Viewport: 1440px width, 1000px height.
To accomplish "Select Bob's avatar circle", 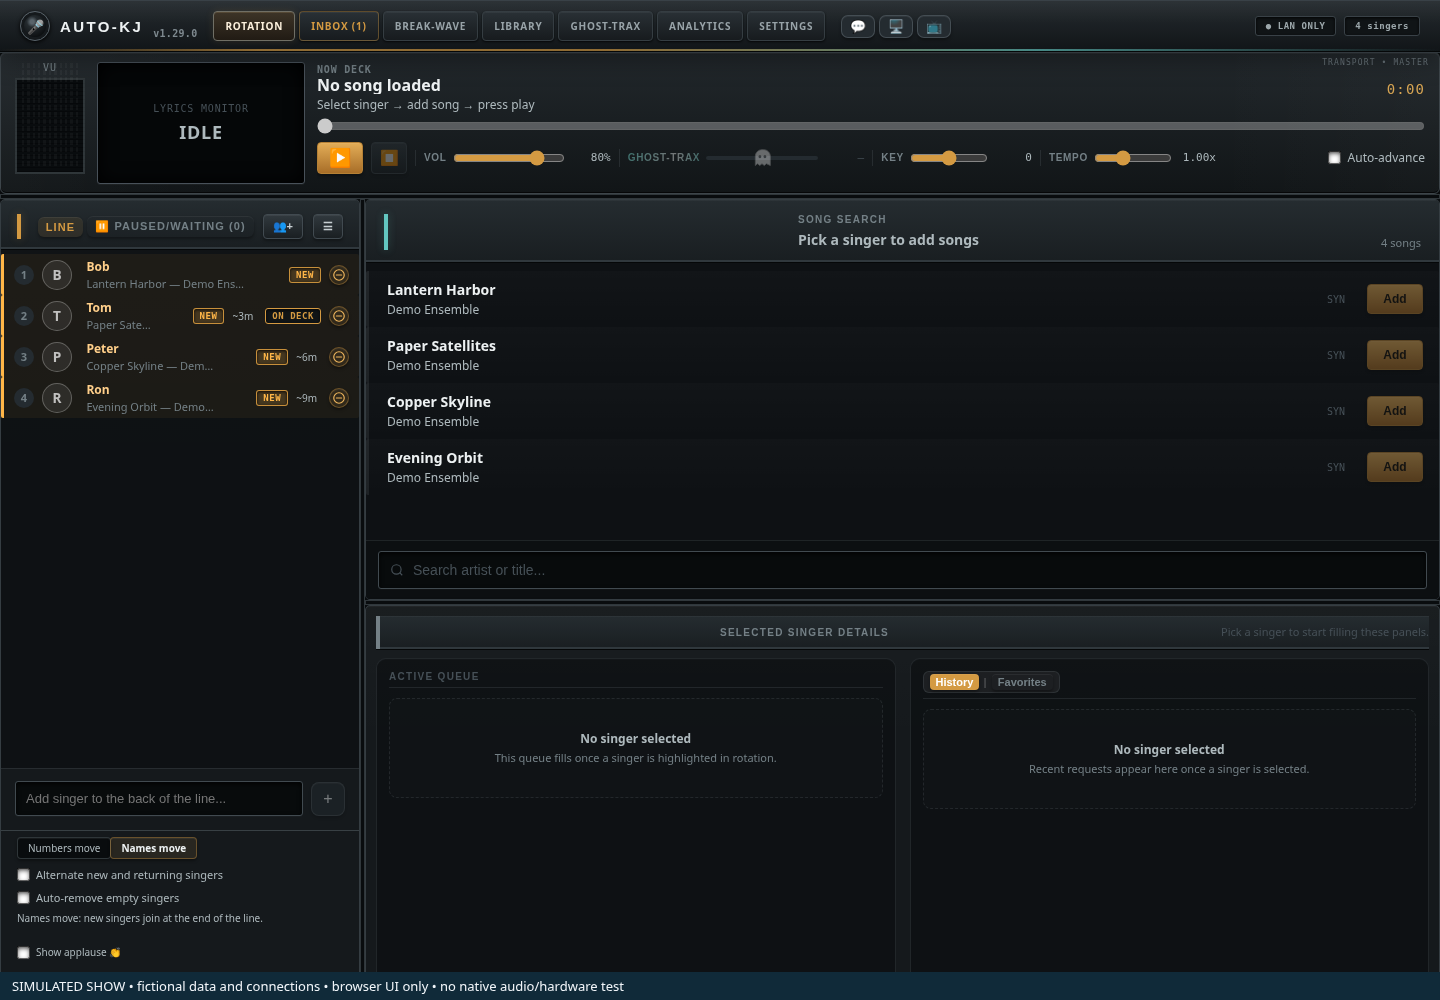I will (57, 275).
